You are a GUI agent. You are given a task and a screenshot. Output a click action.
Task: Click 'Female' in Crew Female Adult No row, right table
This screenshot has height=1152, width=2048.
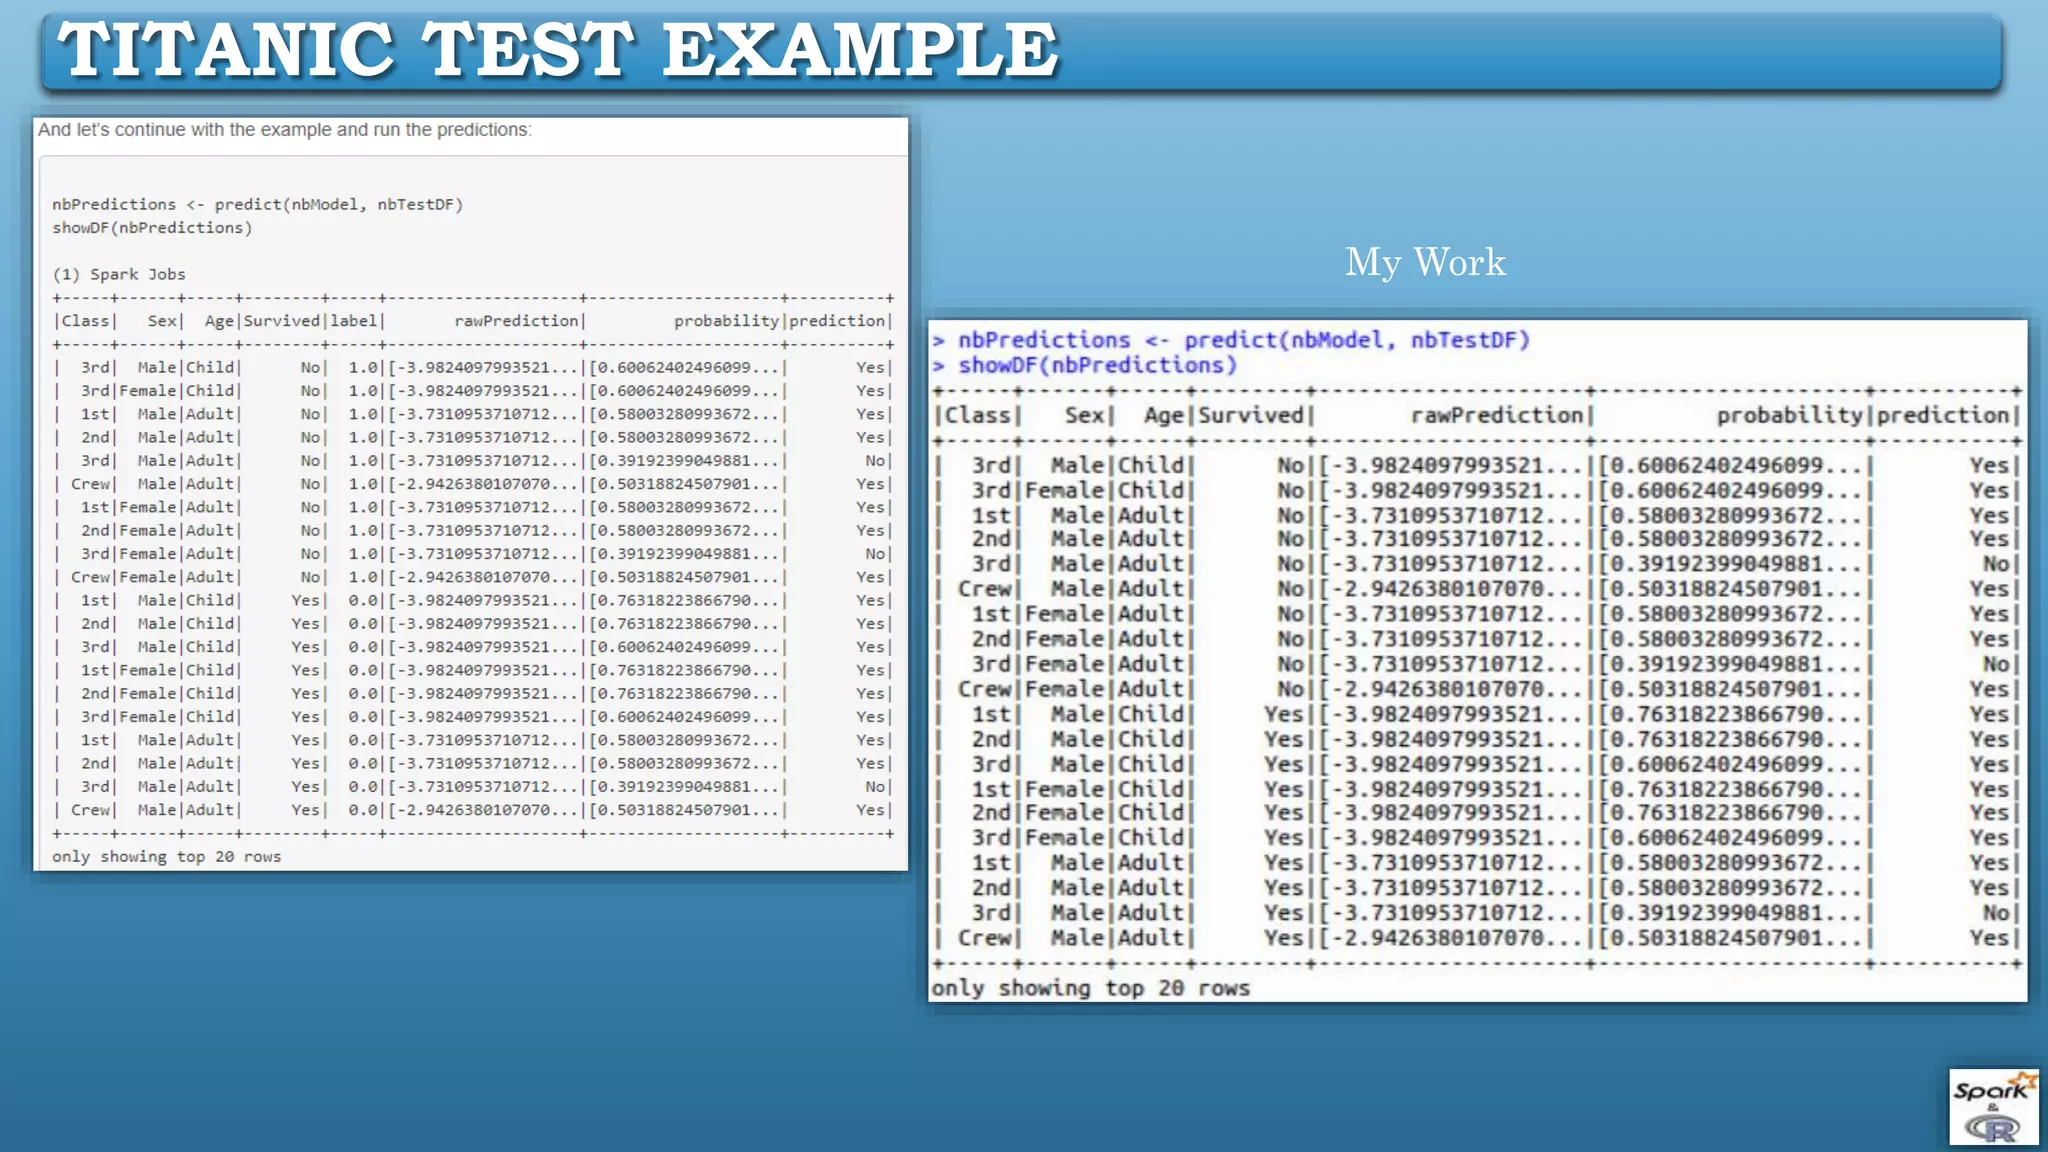pyautogui.click(x=1065, y=689)
